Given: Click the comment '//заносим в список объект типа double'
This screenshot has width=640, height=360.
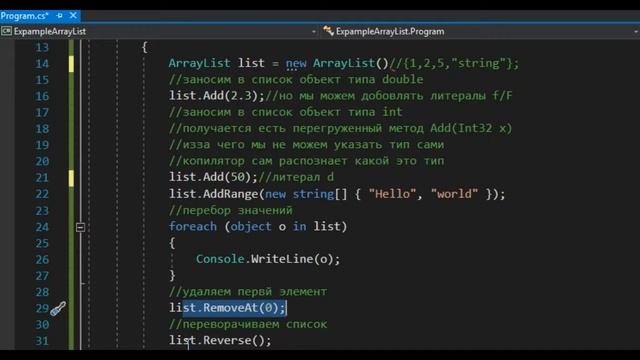Looking at the screenshot, I should [296, 80].
